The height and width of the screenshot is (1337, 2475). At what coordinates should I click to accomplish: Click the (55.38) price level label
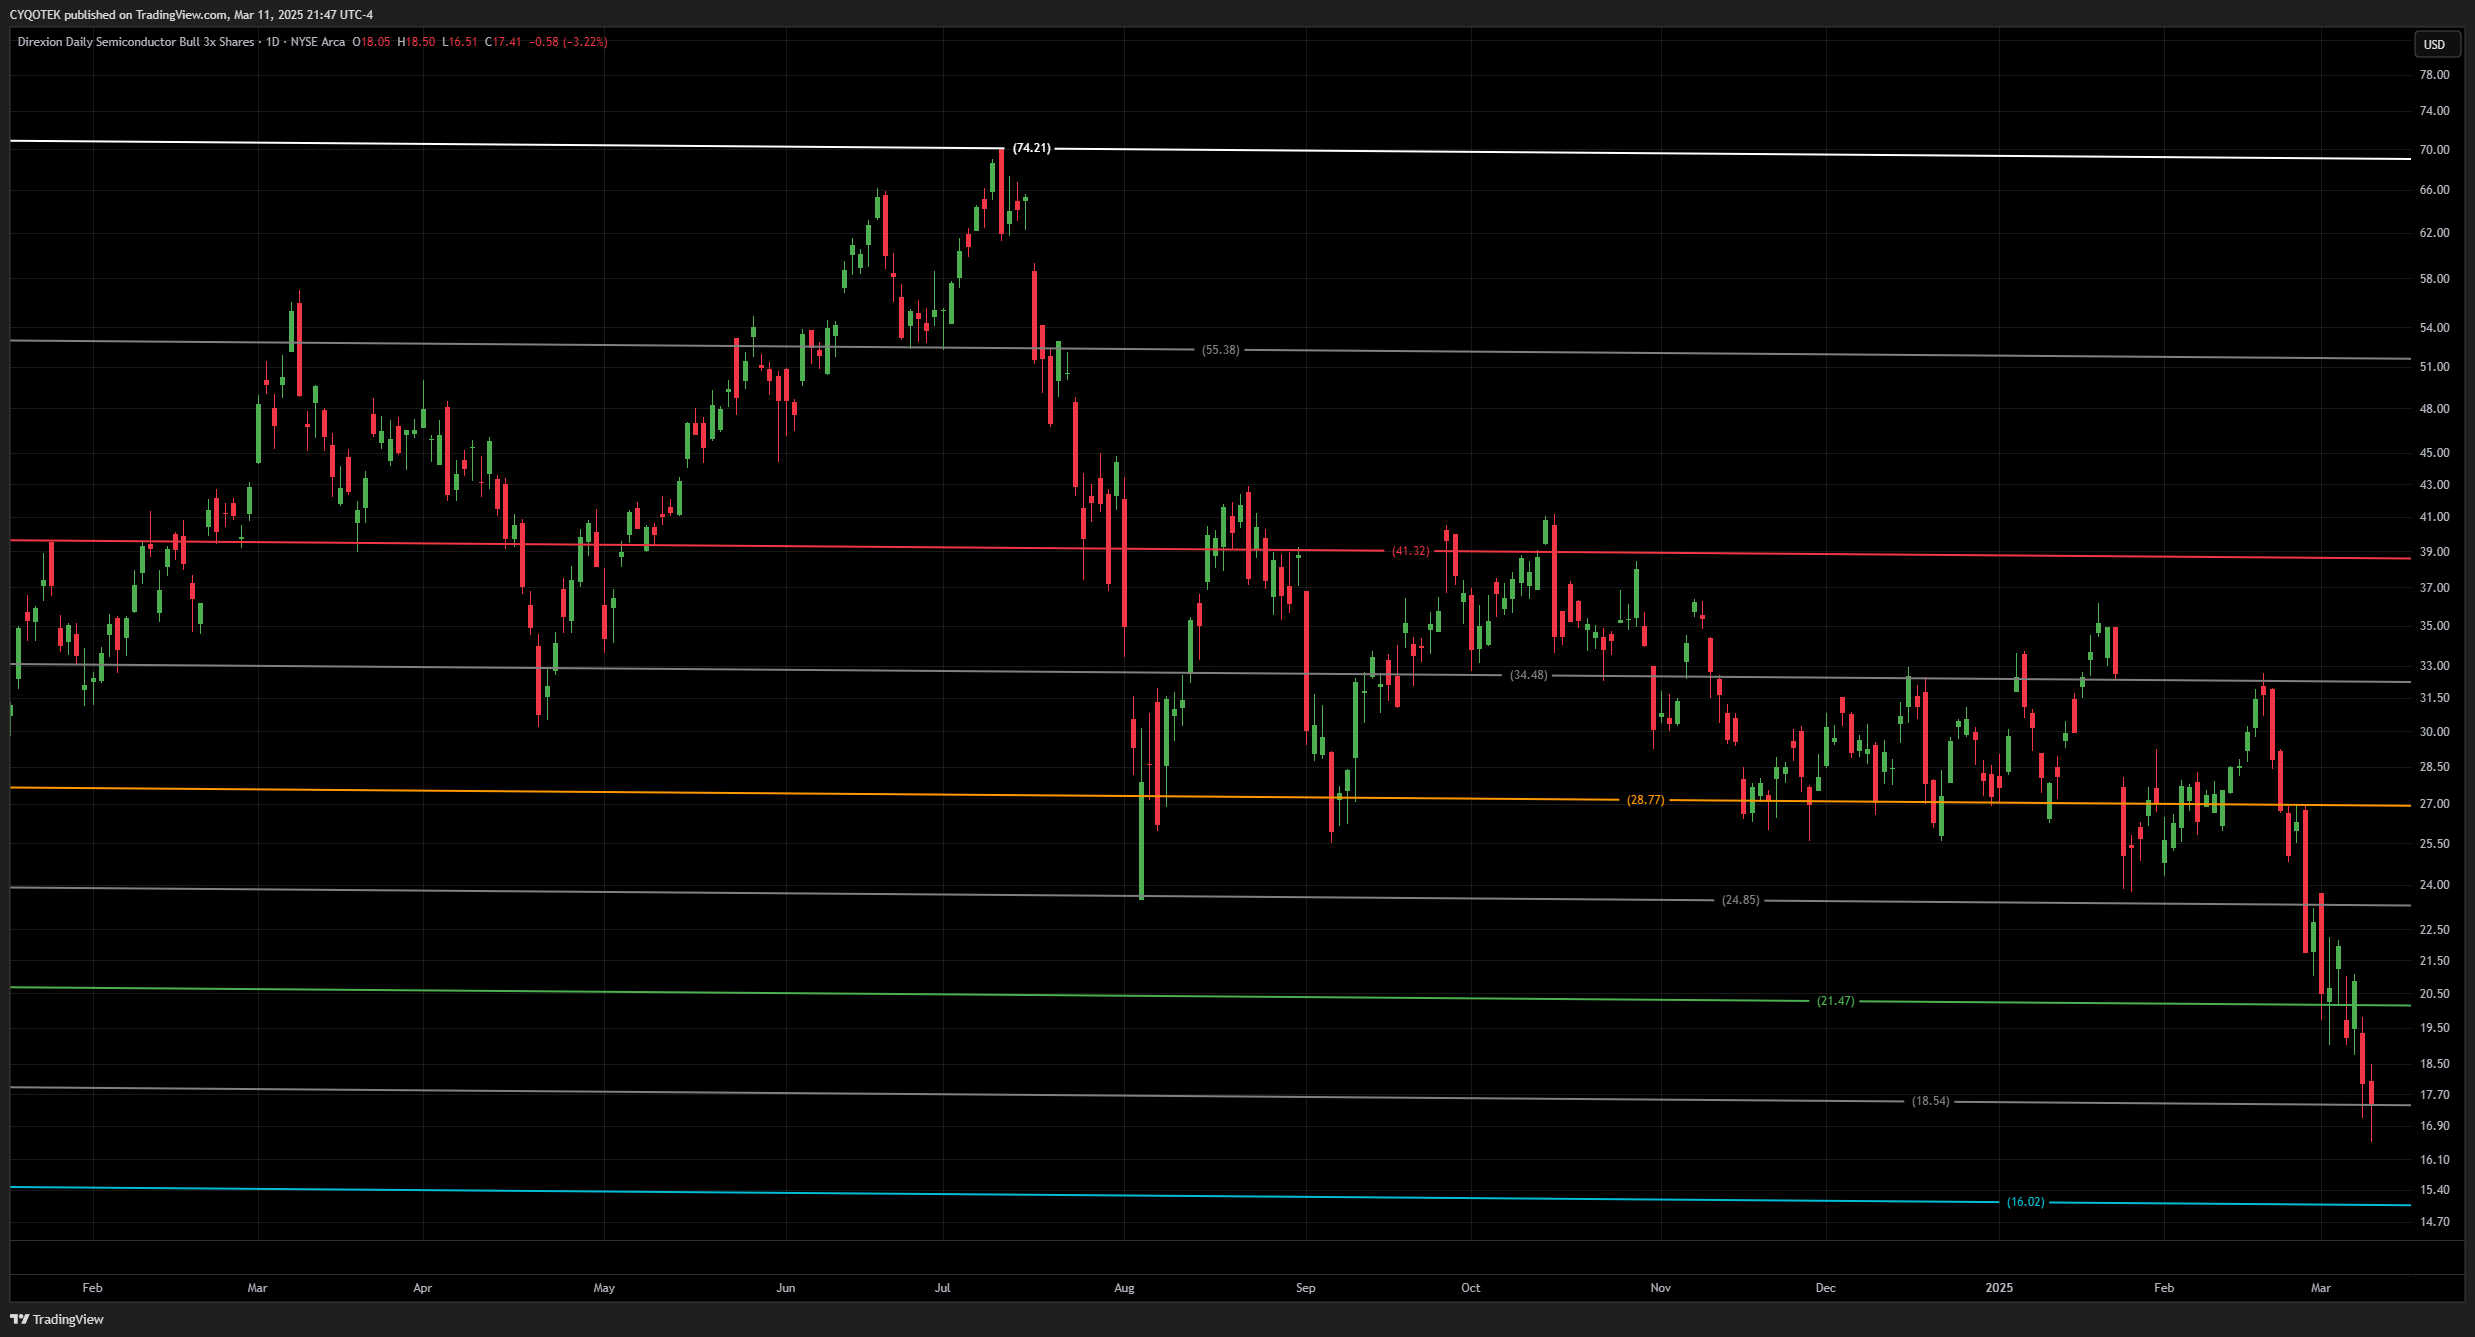pos(1220,350)
